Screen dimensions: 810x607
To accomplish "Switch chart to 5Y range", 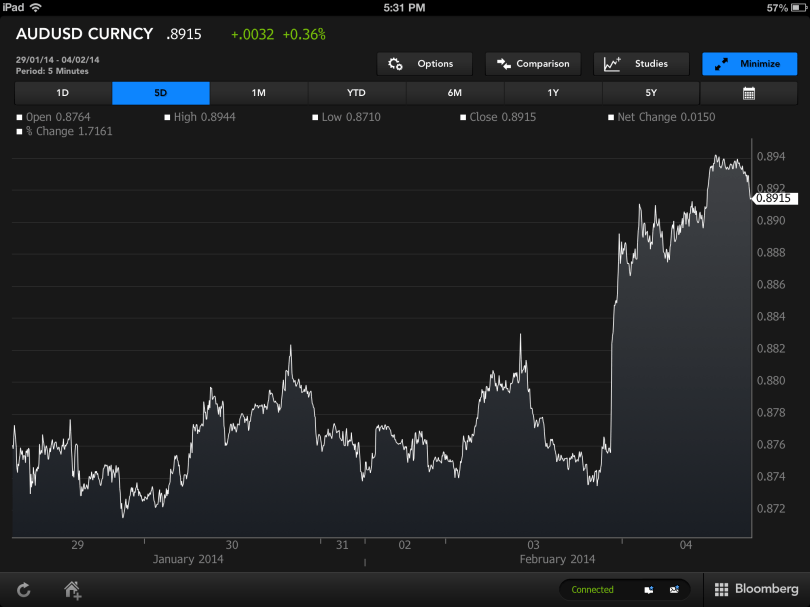I will [650, 93].
